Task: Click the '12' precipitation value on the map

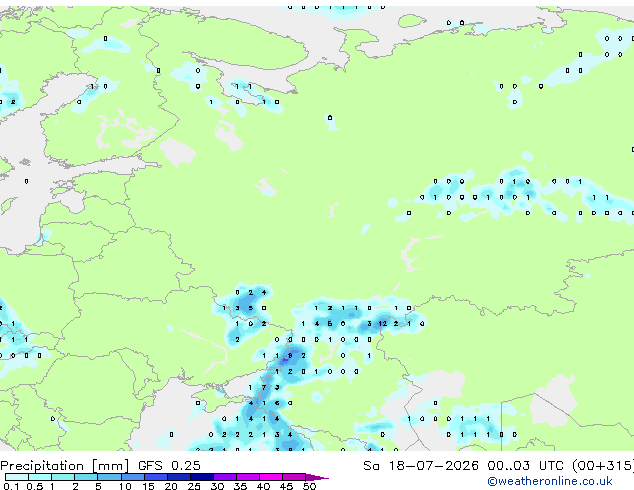Action: pos(383,323)
